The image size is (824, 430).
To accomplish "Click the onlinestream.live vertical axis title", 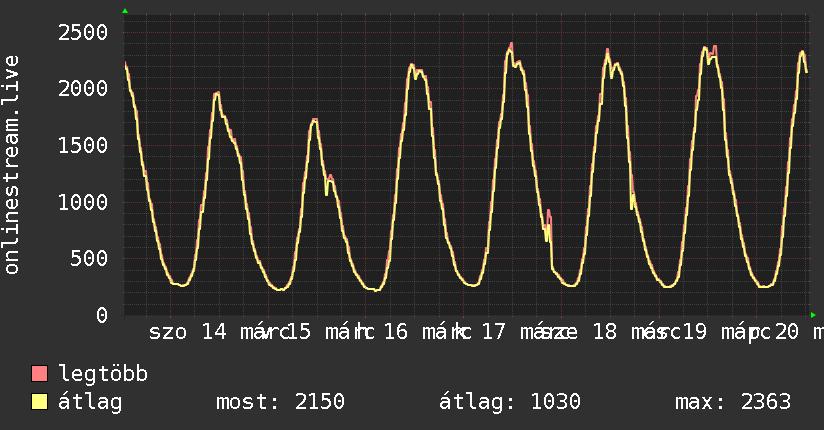I will (x=12, y=165).
